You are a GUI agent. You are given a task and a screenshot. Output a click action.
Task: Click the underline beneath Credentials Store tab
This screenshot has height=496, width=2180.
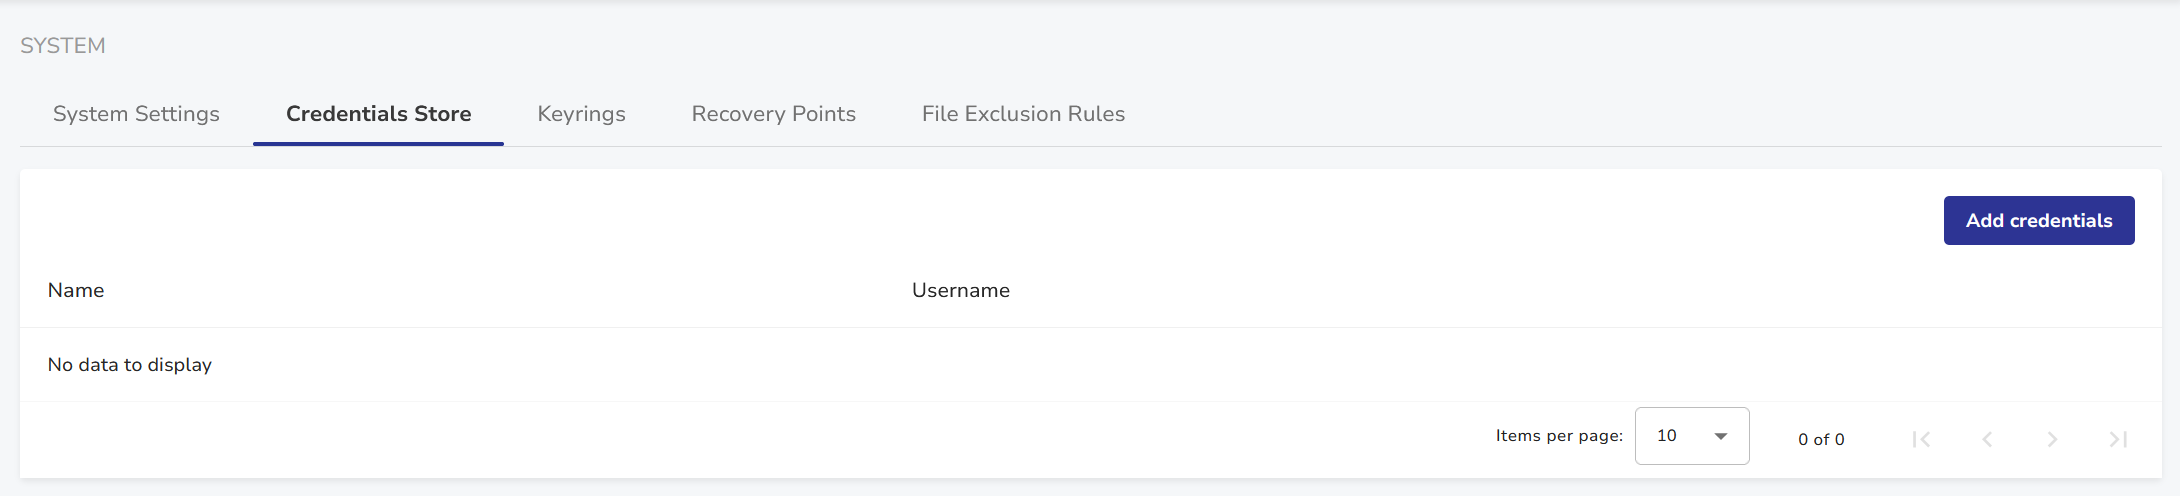[378, 144]
